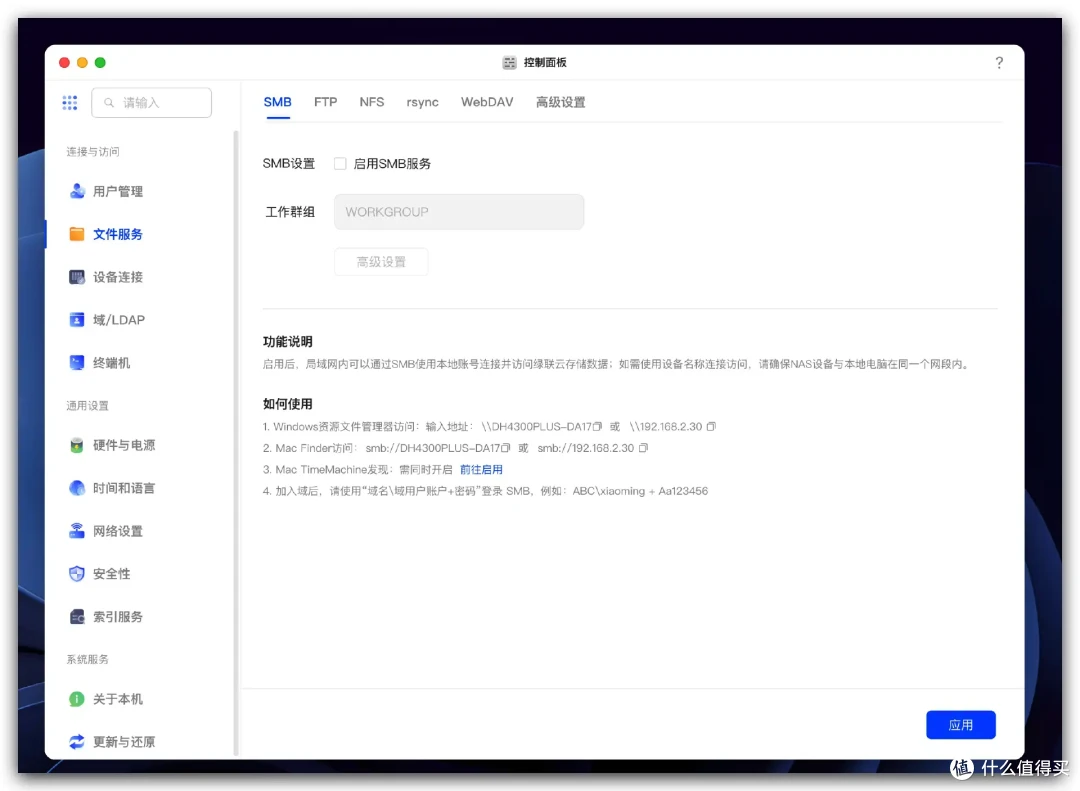Screen dimensions: 1080x791
Task: Click the 通用设置 section label
Action: tap(87, 405)
